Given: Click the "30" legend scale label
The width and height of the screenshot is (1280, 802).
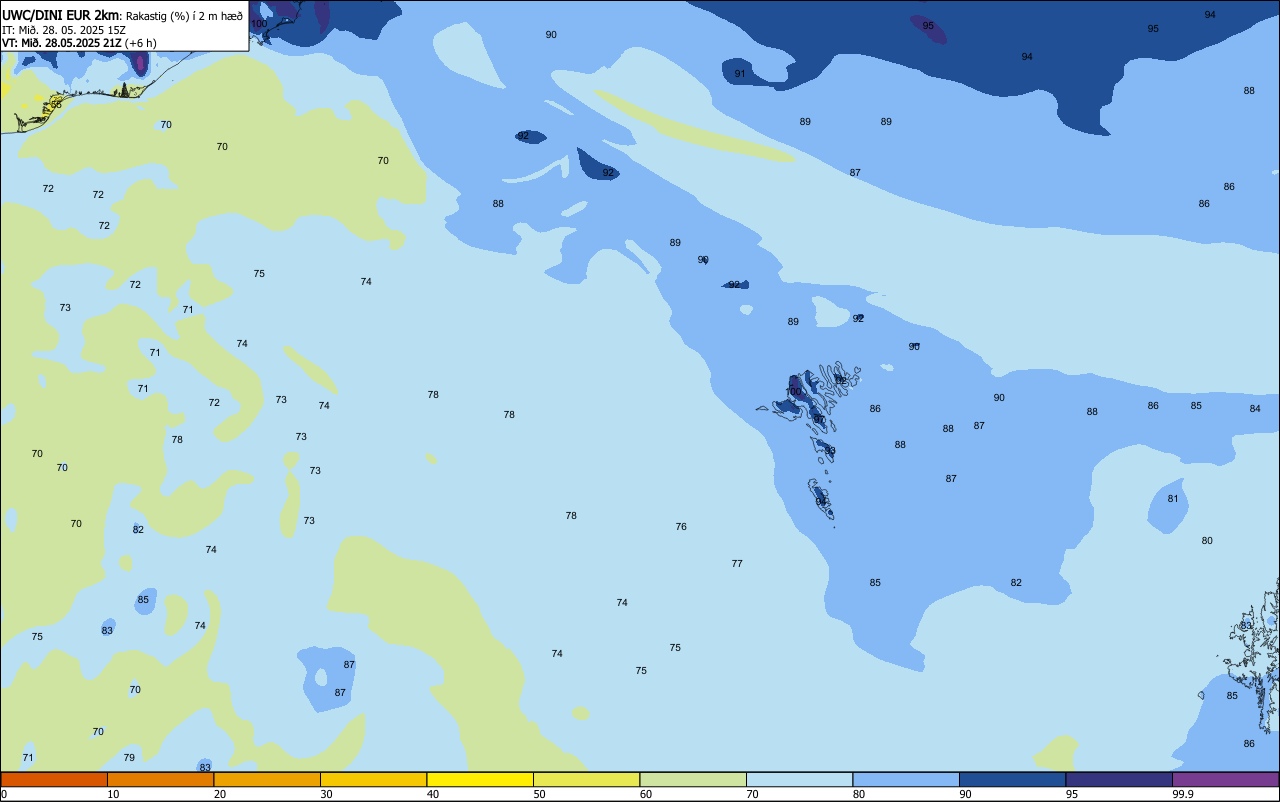Looking at the screenshot, I should click(326, 794).
